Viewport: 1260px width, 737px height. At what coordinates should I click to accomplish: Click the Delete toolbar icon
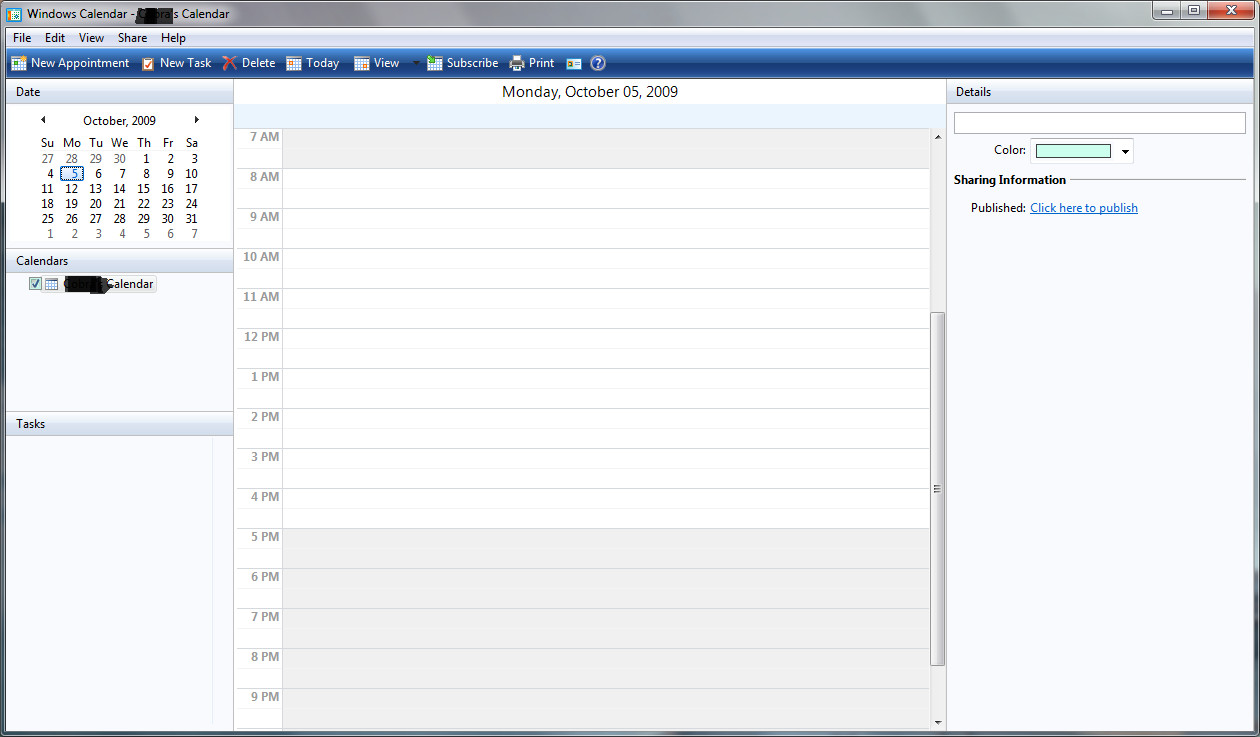click(249, 62)
